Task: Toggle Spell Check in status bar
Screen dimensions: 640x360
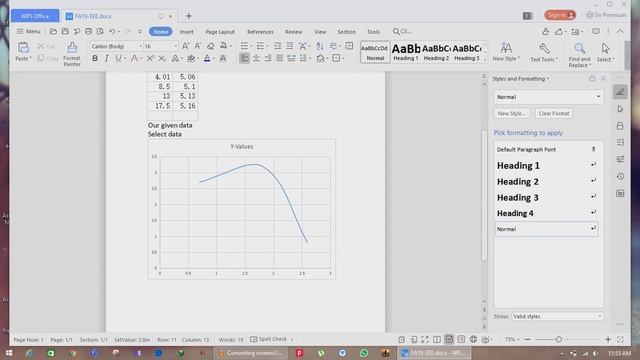Action: [x=269, y=339]
